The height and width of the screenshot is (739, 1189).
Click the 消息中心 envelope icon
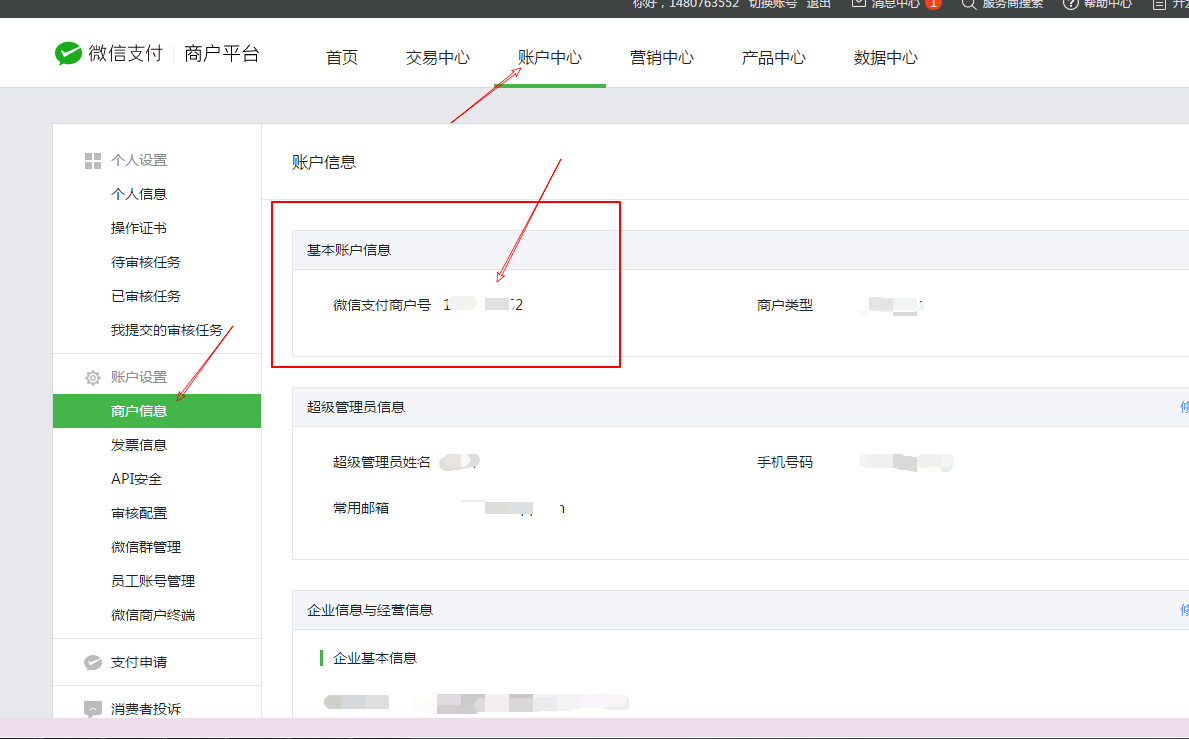tap(858, 4)
